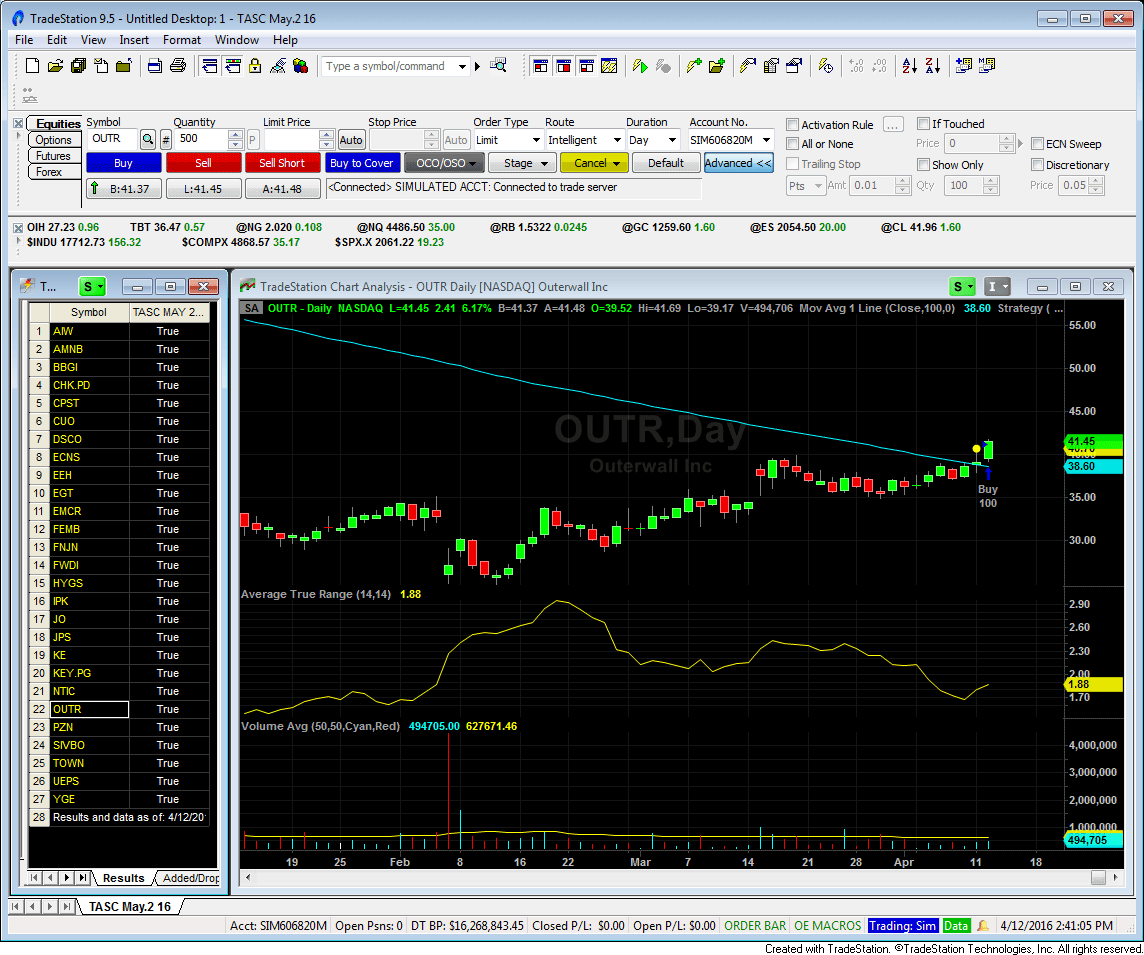Open the Format menu

click(182, 39)
